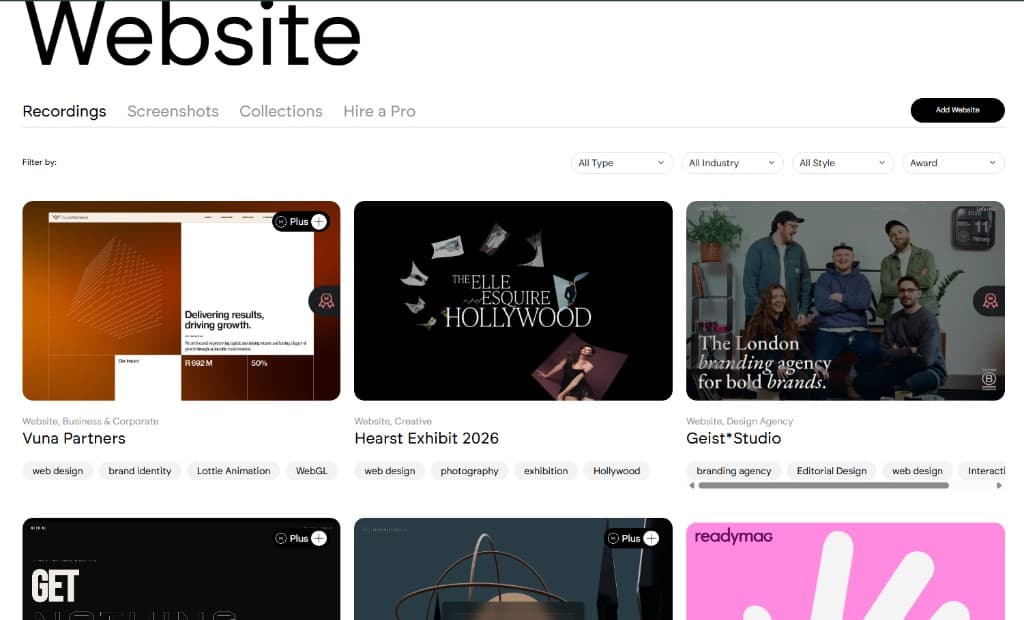
Task: Open the All Industry filter dropdown
Action: coord(731,163)
